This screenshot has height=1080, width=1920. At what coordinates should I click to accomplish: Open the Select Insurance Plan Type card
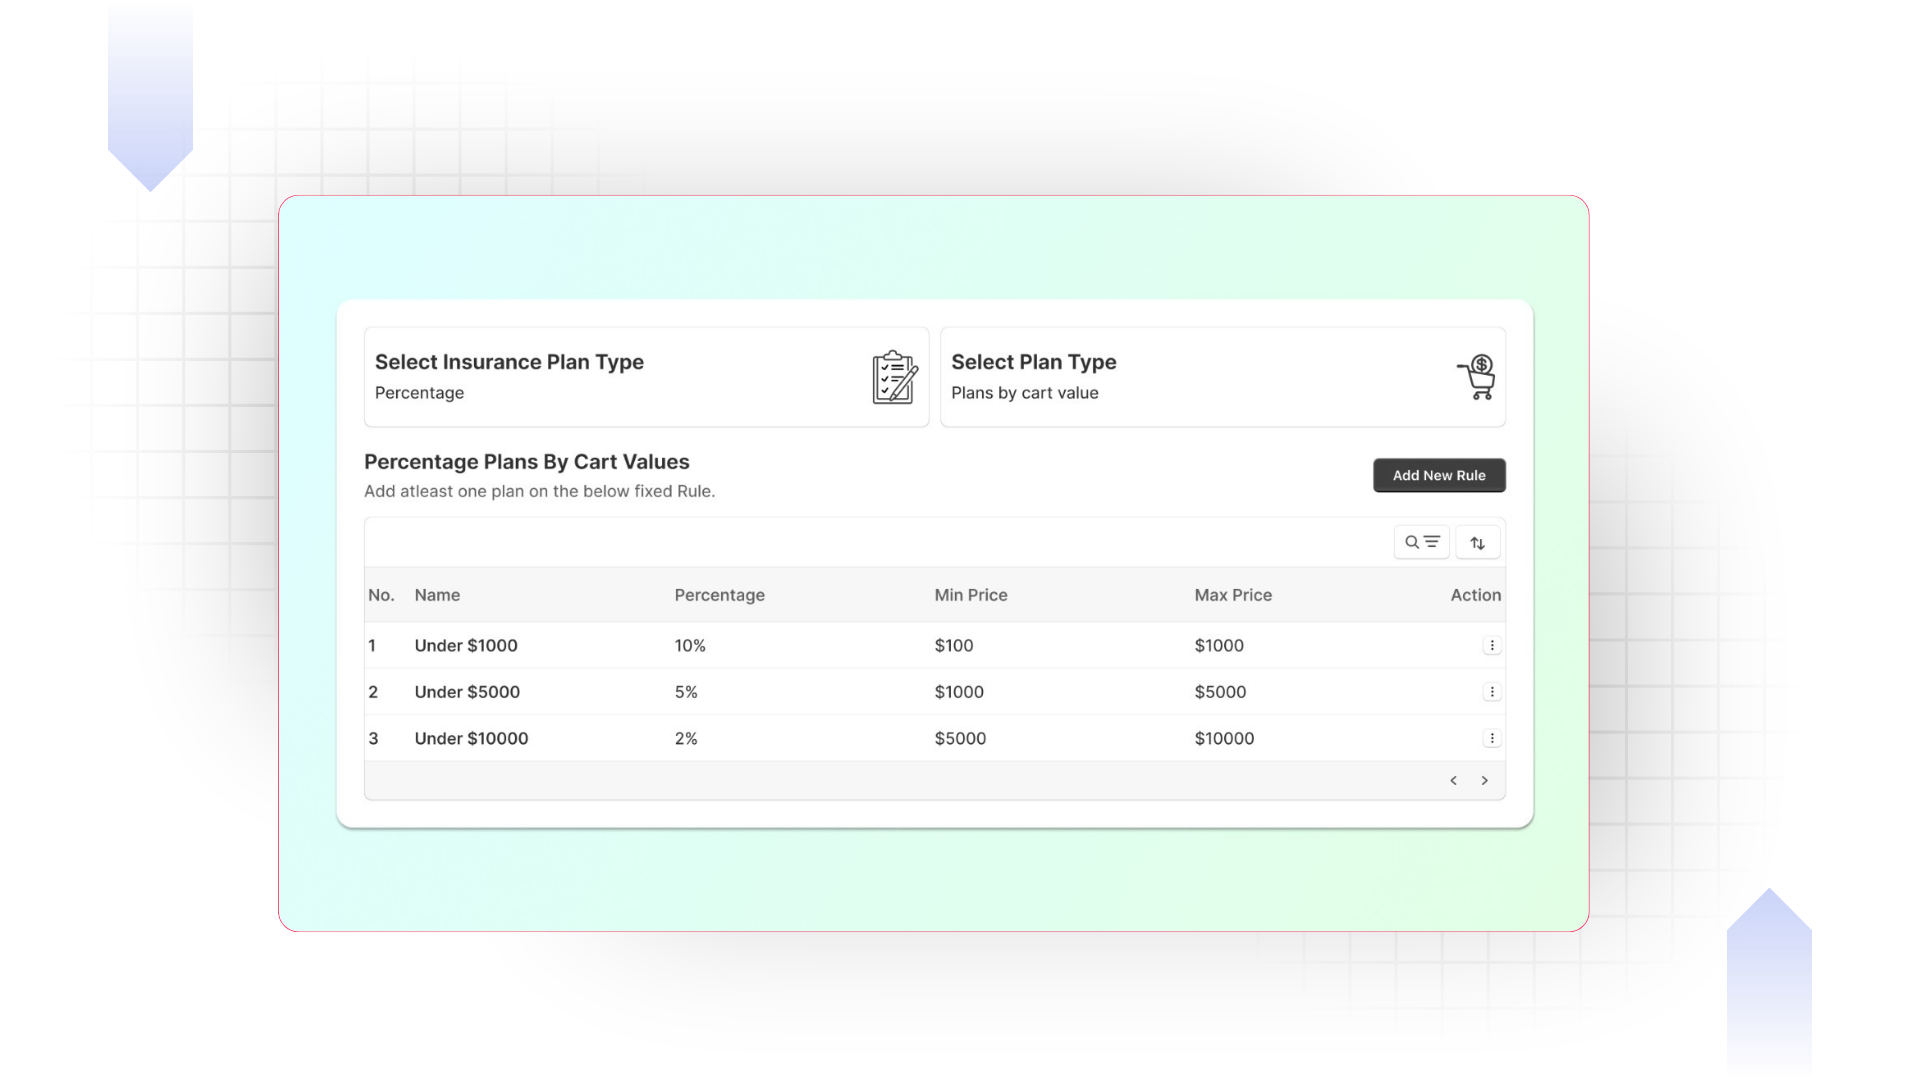coord(646,377)
